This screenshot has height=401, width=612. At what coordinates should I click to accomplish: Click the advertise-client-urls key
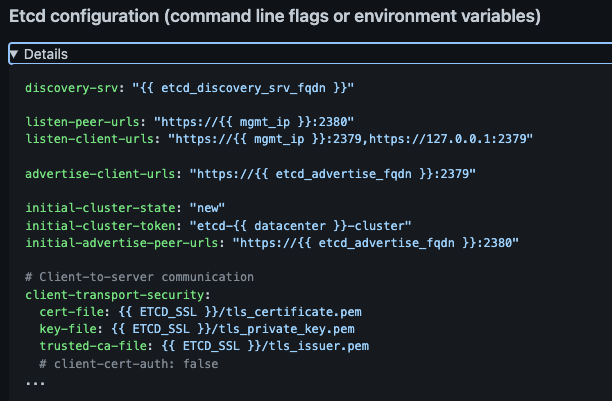coord(100,174)
